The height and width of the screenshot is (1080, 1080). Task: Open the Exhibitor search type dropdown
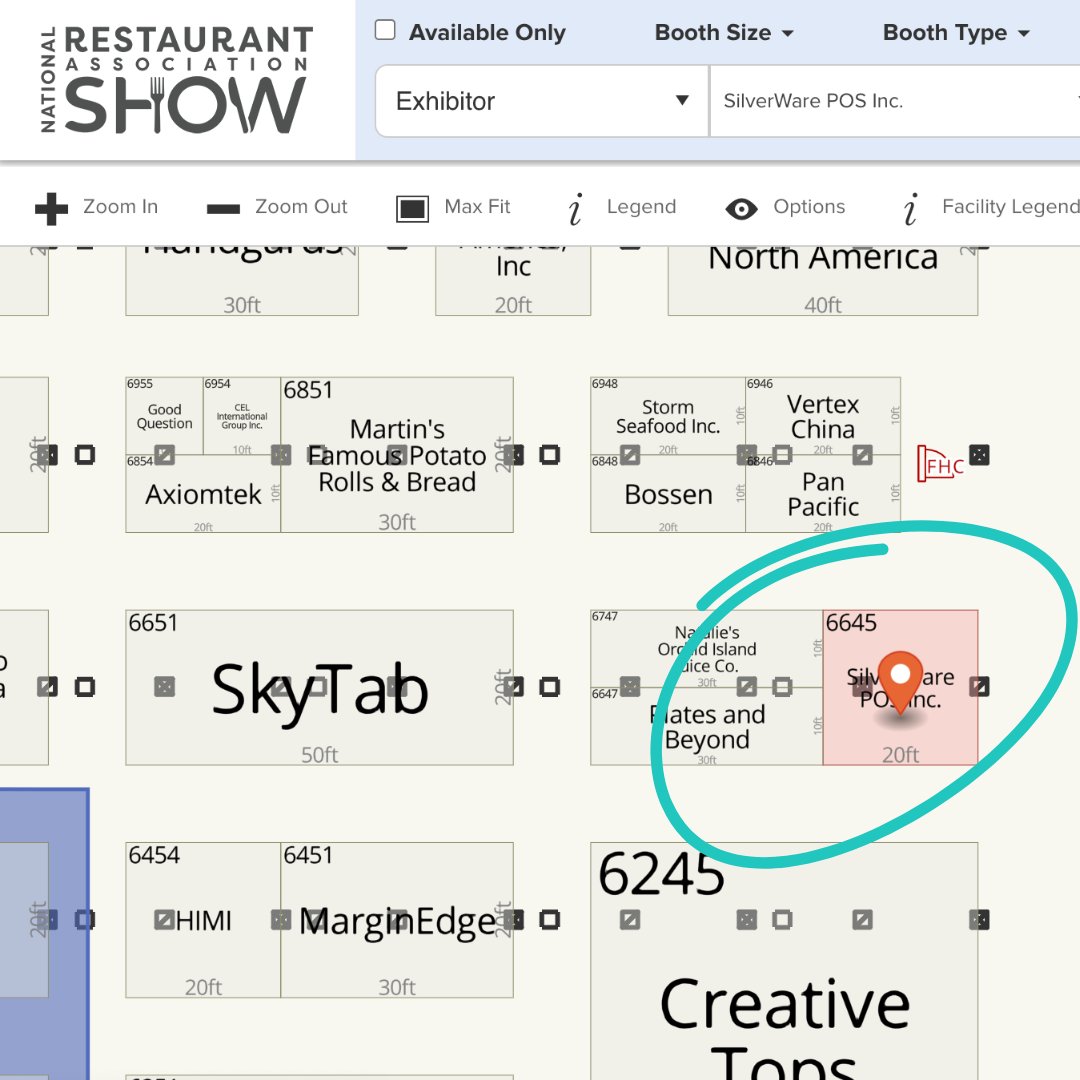point(542,101)
